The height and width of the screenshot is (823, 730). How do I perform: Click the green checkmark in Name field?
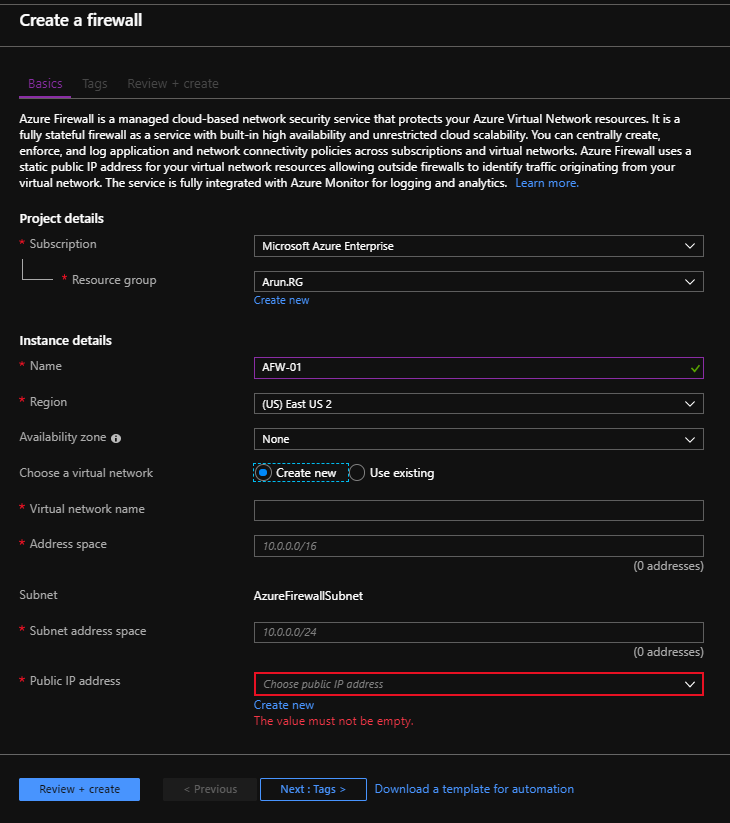(x=695, y=368)
